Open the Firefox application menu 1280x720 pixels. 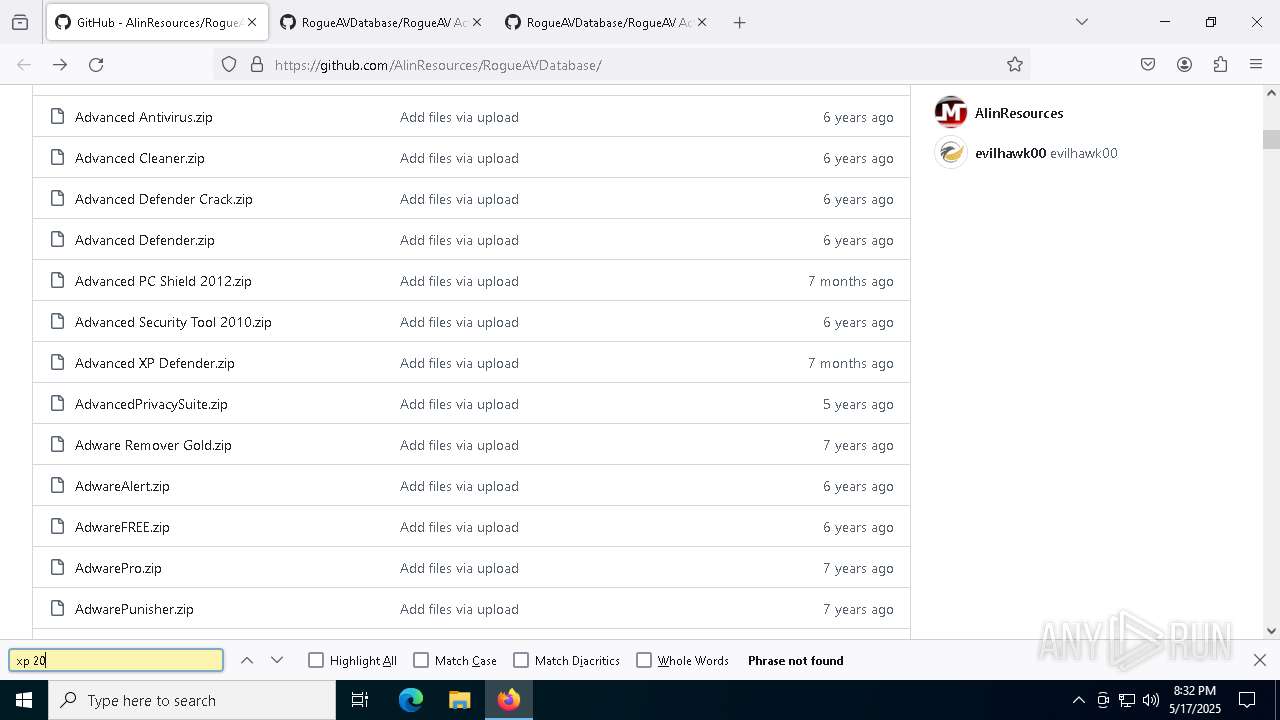[x=1256, y=65]
